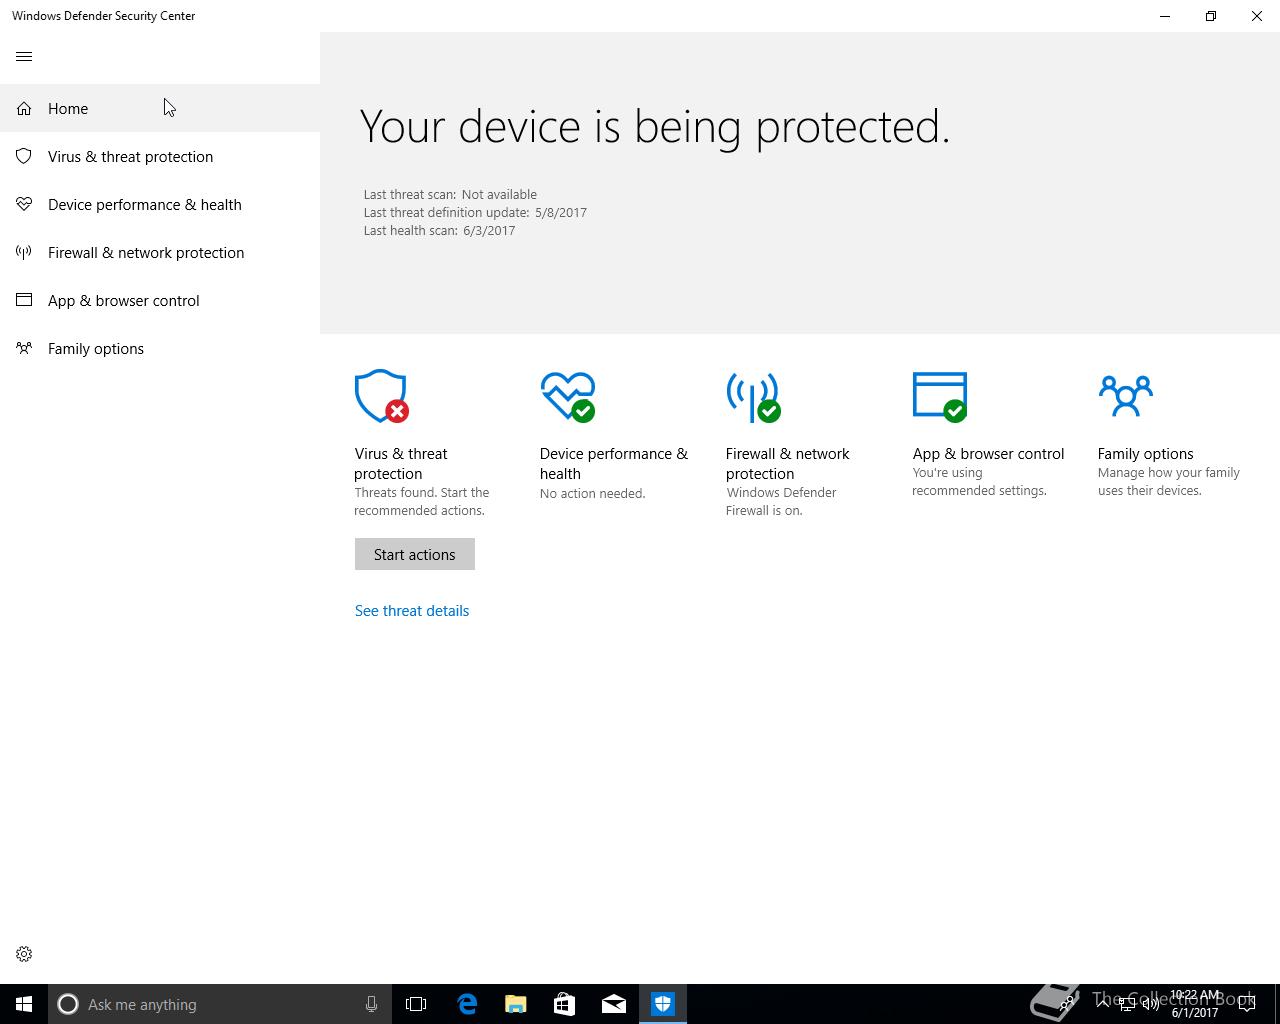Click 'Windows Defender Firewall is on.' text
The width and height of the screenshot is (1280, 1024).
[781, 502]
